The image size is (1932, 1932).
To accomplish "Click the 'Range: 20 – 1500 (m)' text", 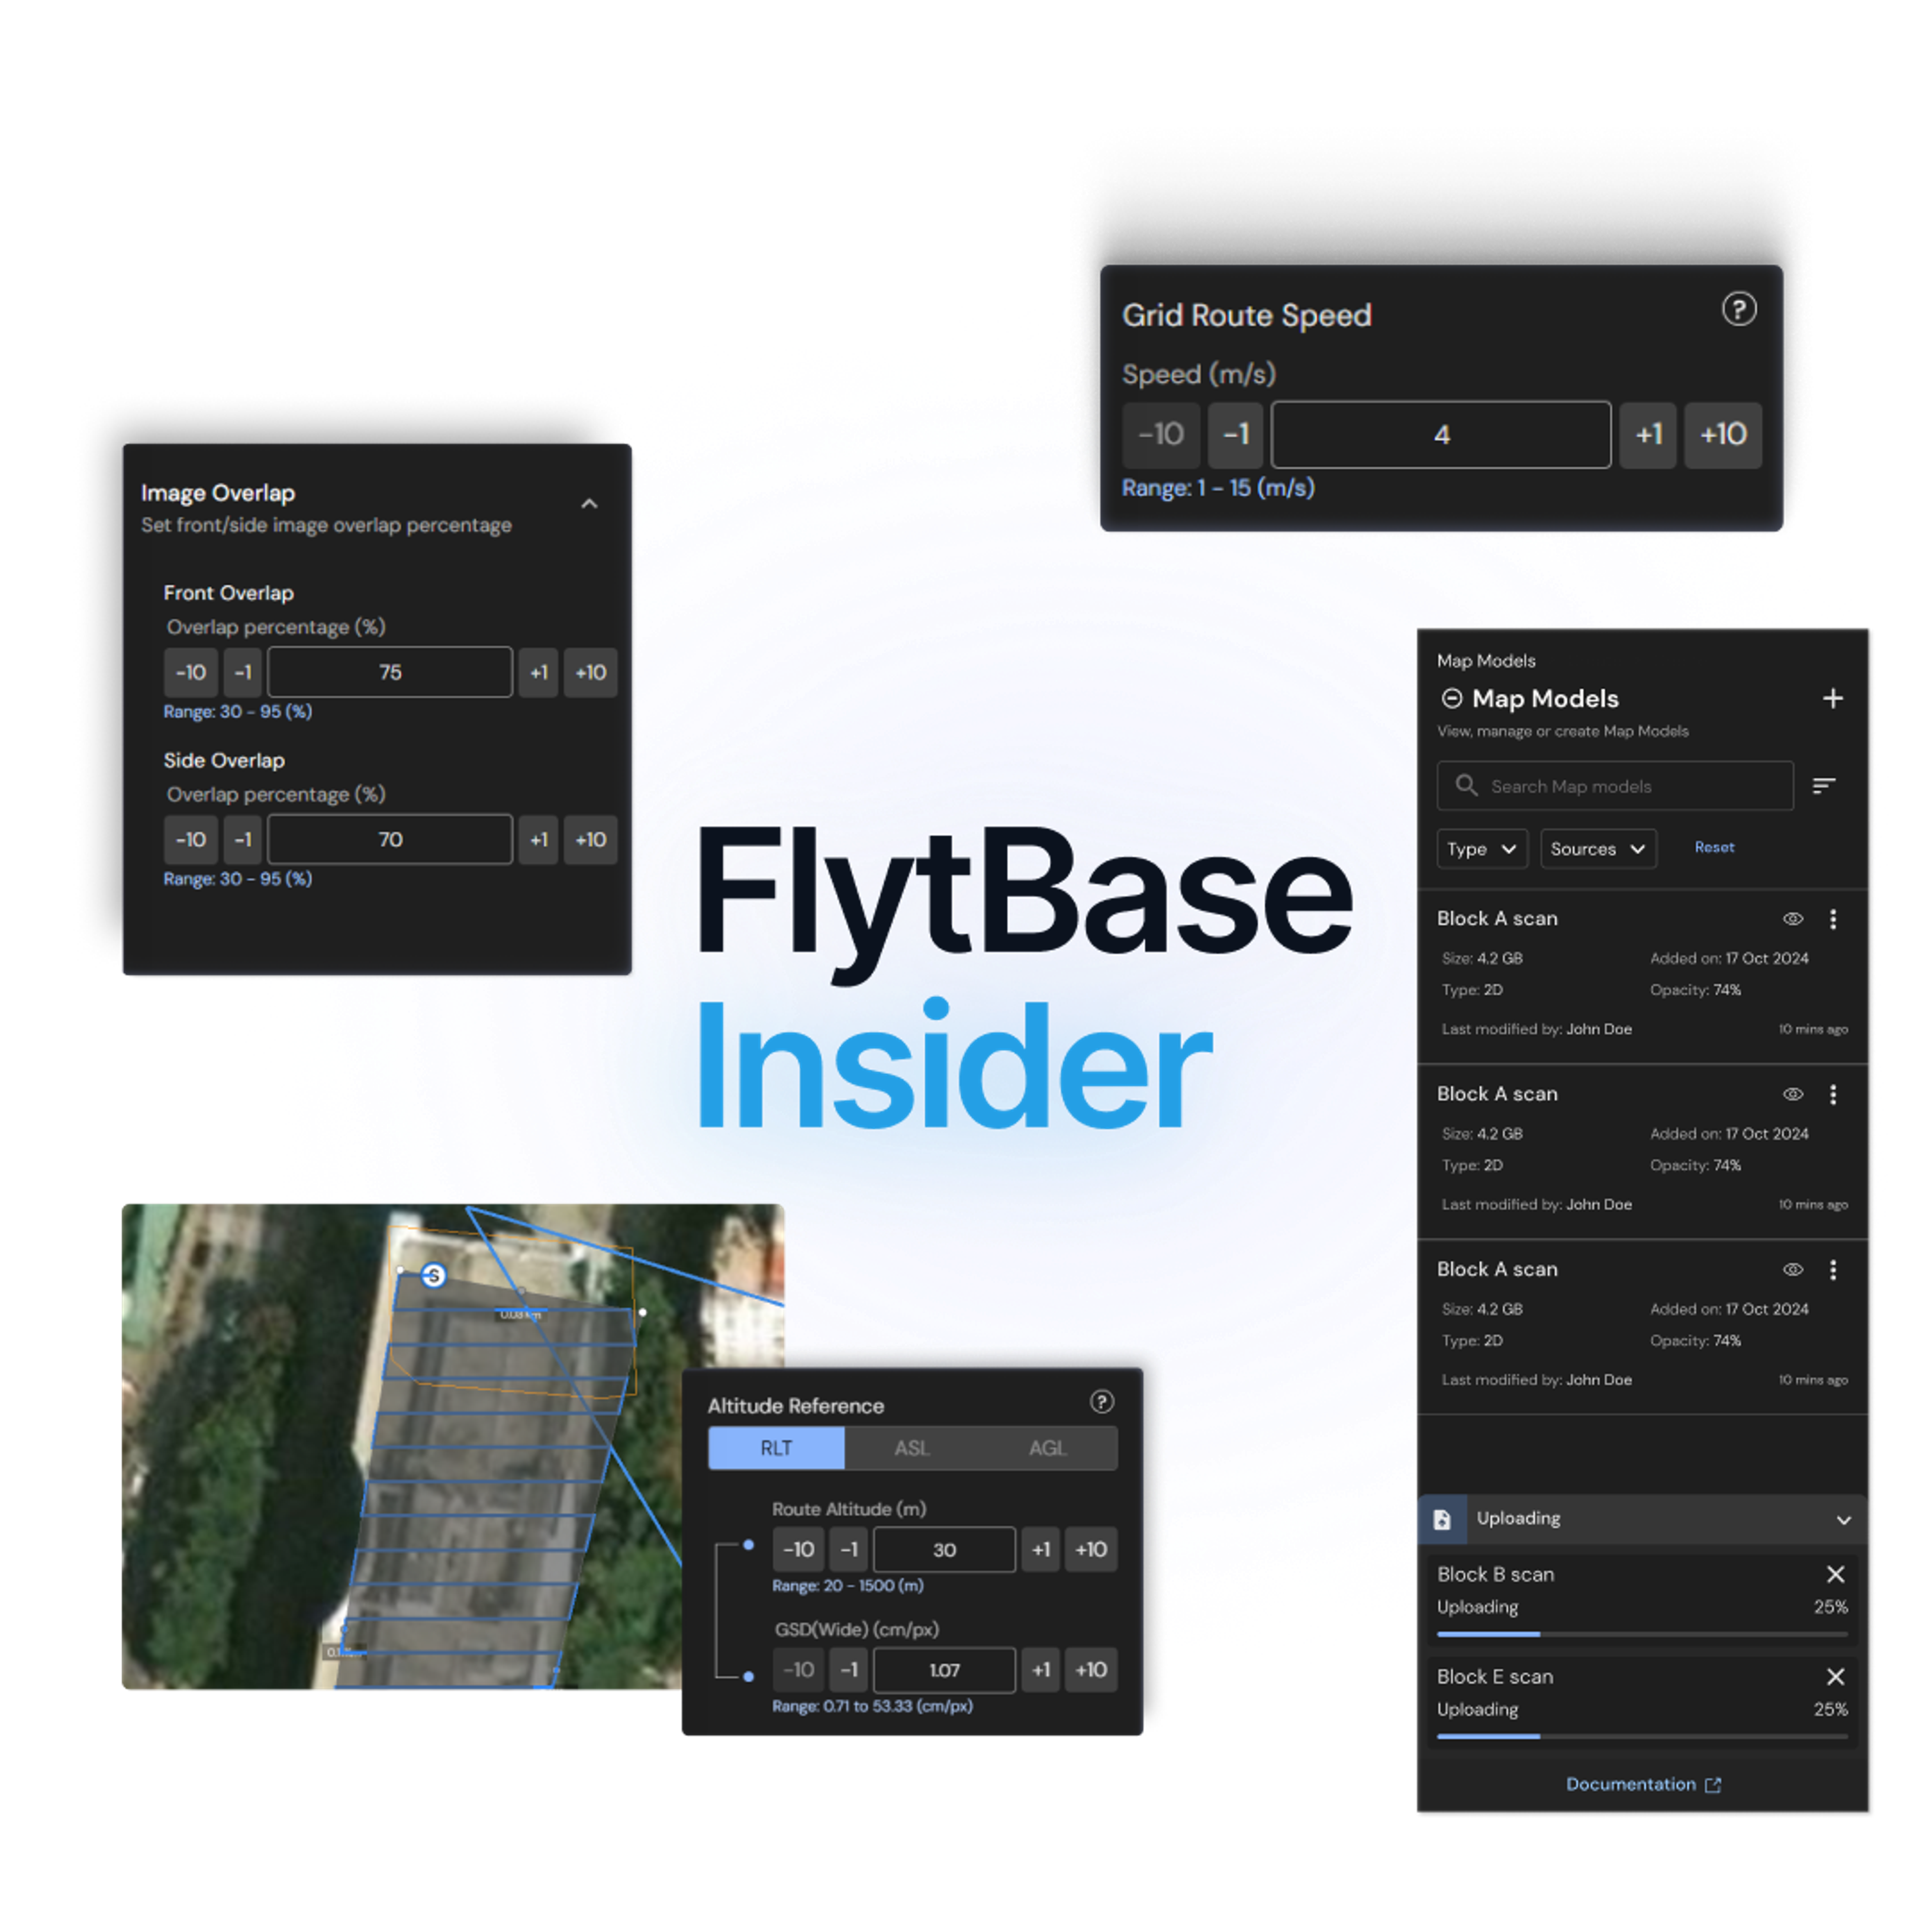I will tap(847, 1586).
